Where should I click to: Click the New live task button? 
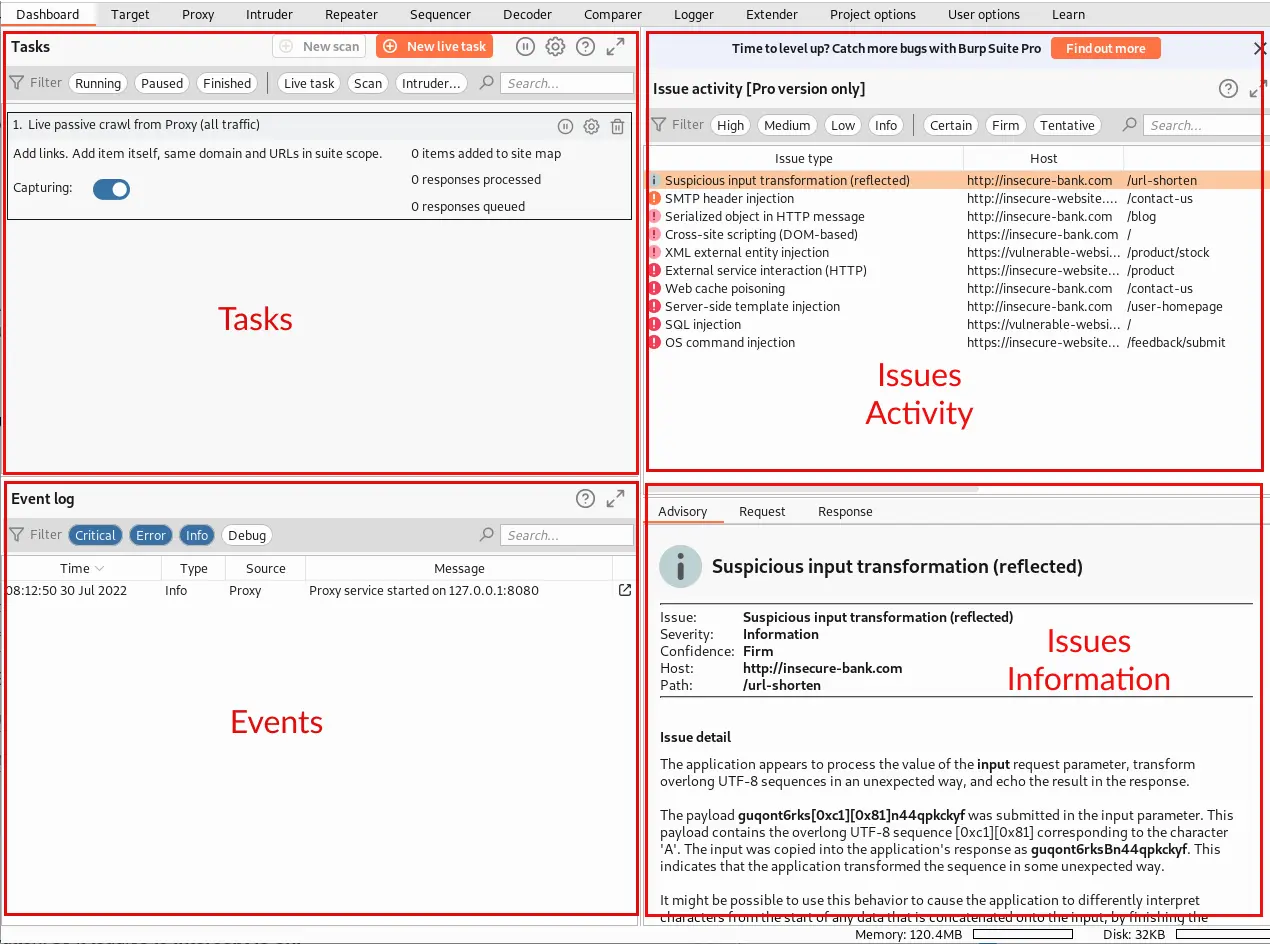pos(436,46)
